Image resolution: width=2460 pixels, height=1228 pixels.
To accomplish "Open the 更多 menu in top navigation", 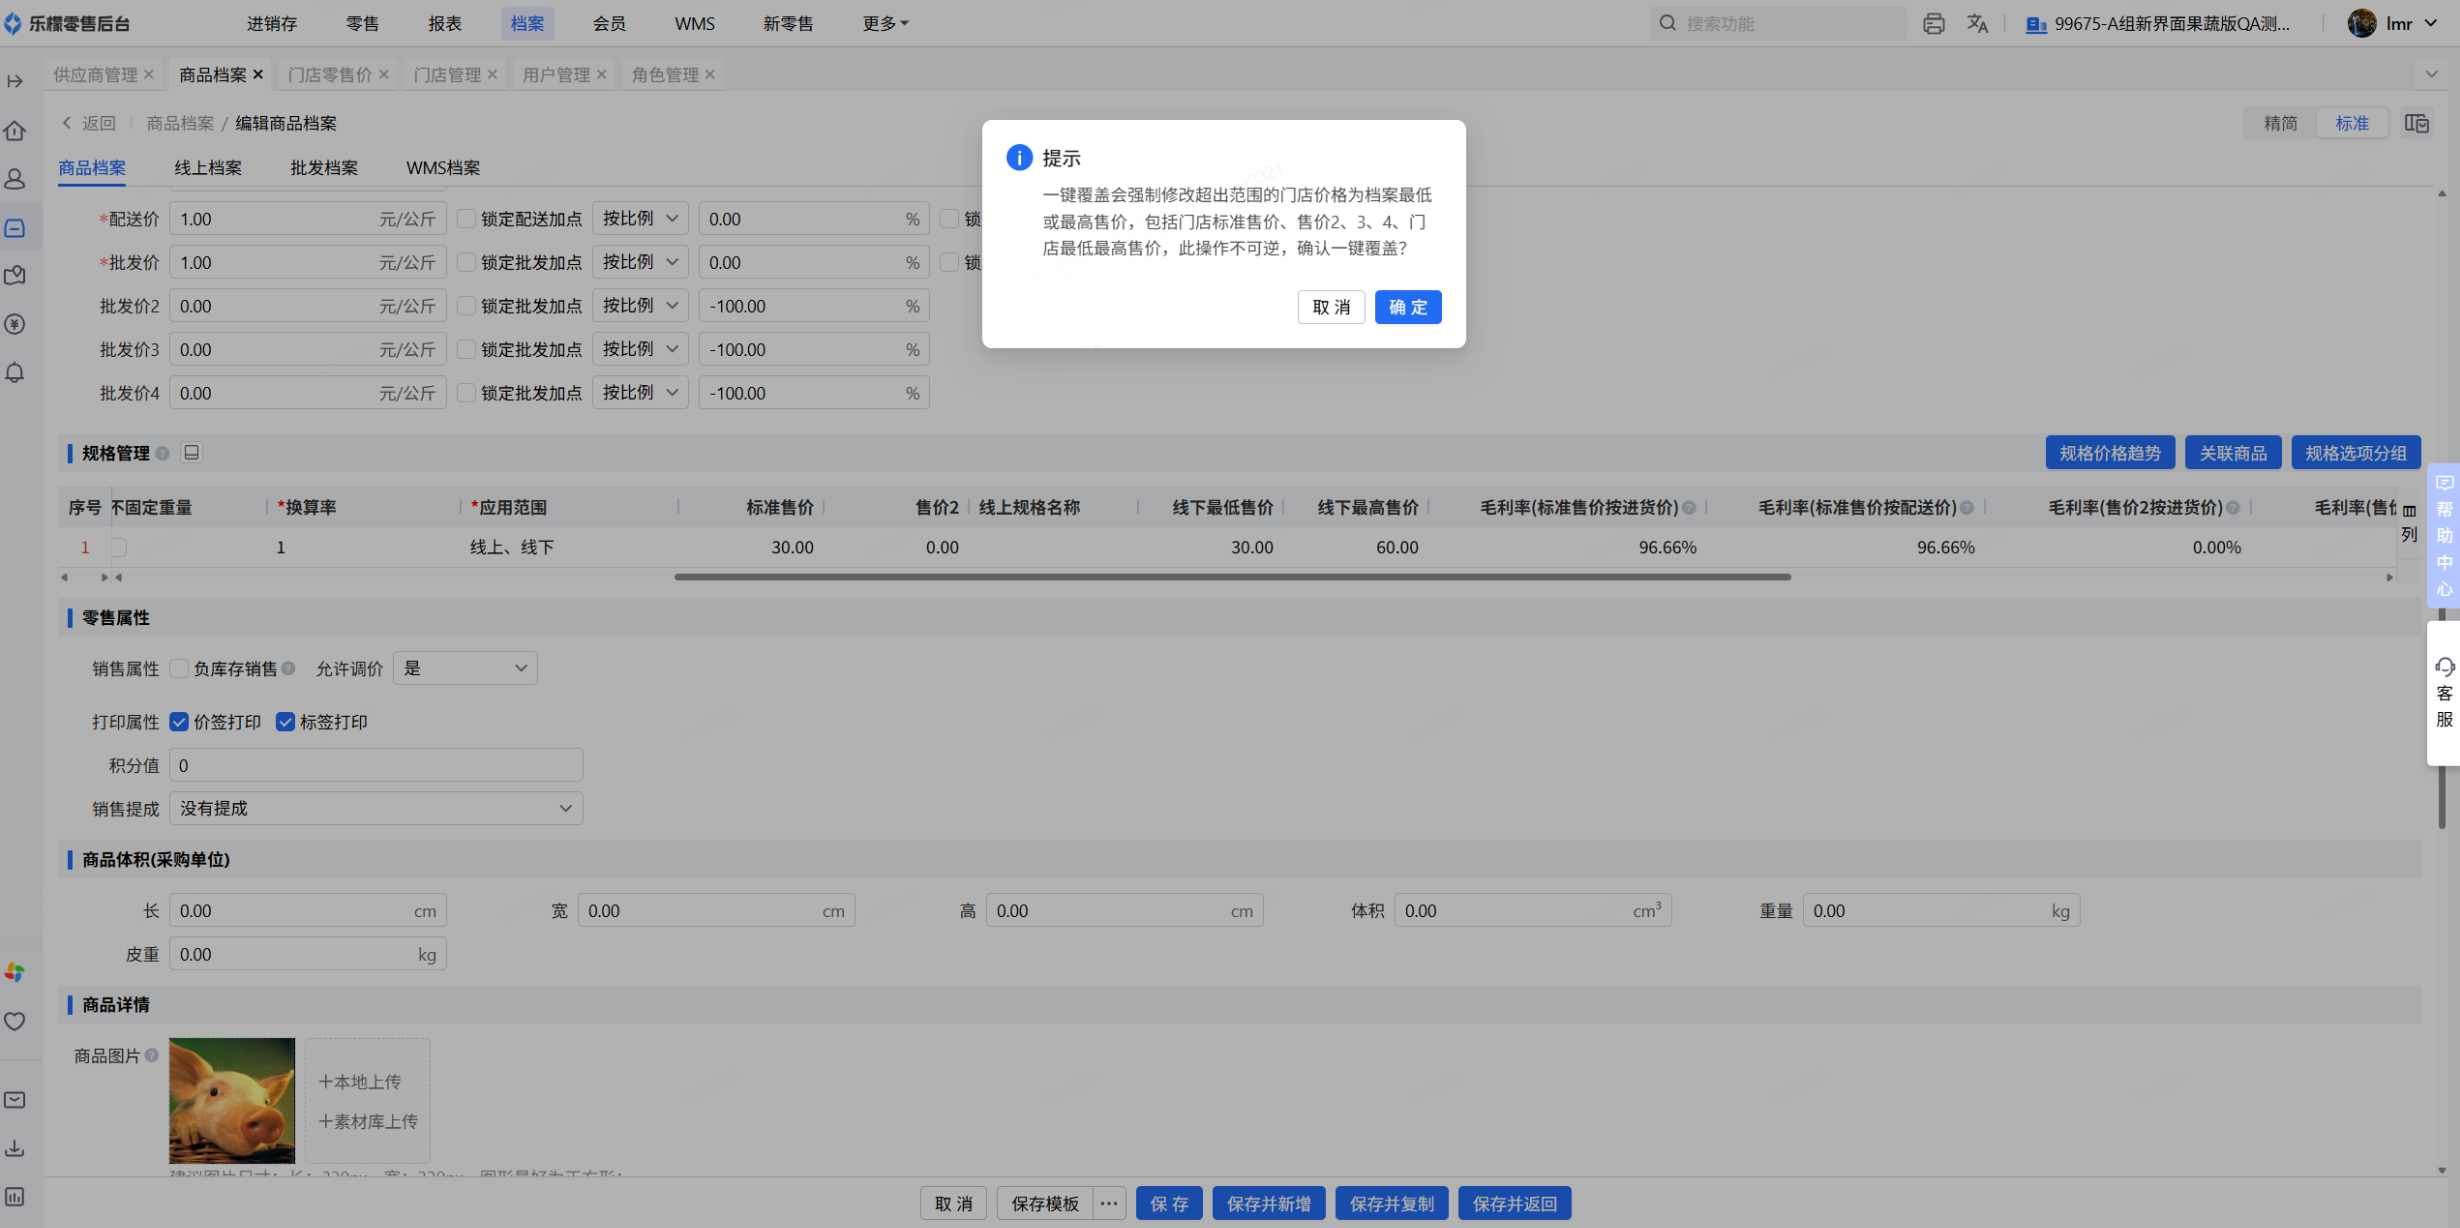I will pos(884,23).
